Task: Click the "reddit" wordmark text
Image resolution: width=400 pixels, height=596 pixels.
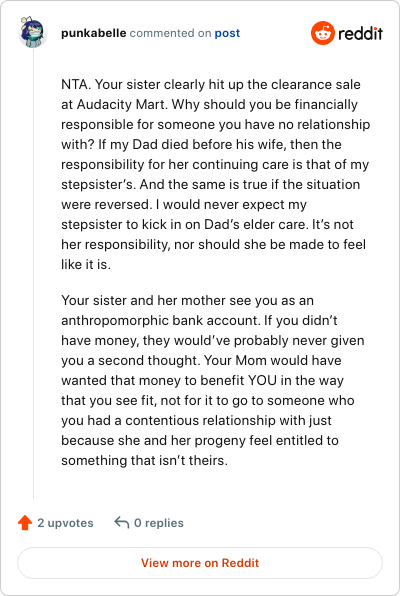Action: pos(360,33)
